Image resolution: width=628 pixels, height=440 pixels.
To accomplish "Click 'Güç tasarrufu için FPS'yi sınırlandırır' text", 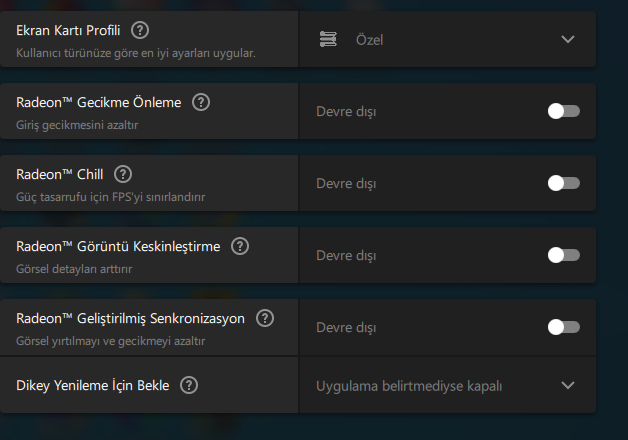I will click(x=111, y=197).
